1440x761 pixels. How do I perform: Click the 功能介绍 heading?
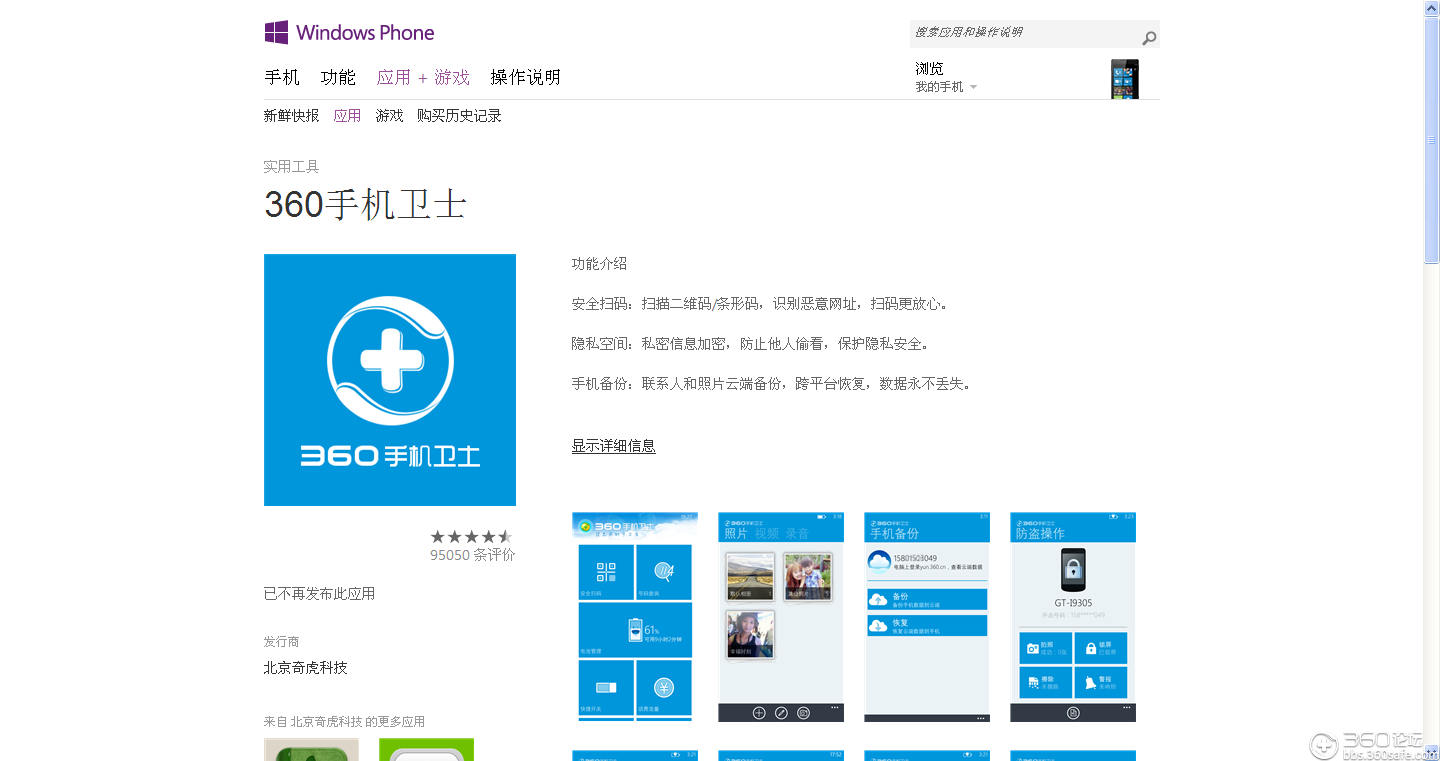(599, 264)
